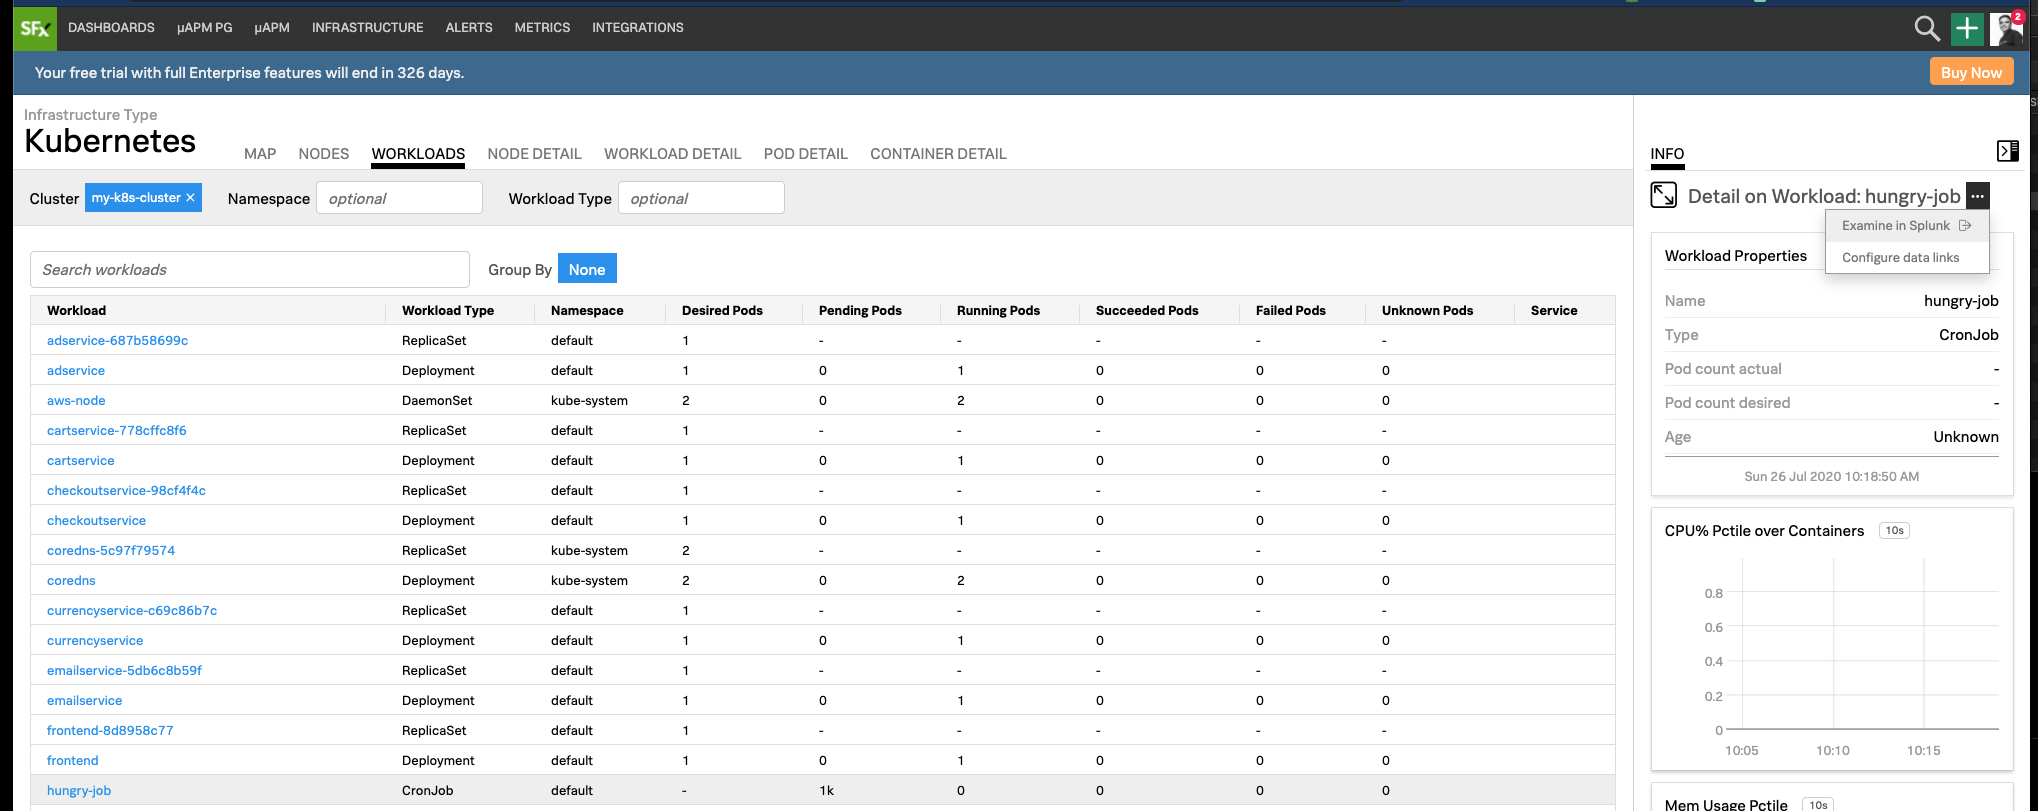Go to INFRASTRUCTURE in top nav

[x=367, y=28]
